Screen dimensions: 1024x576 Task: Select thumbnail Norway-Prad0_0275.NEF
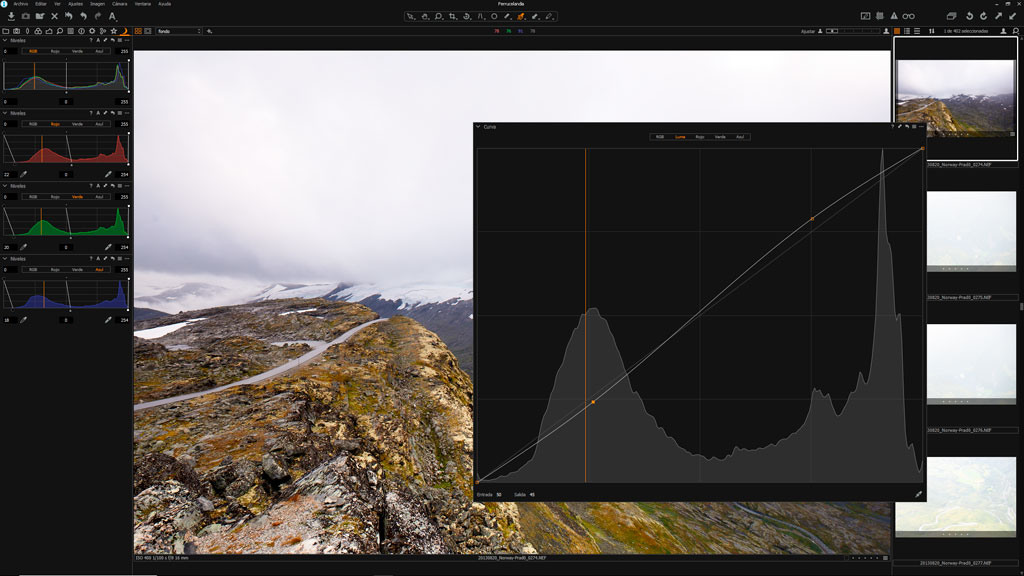956,230
